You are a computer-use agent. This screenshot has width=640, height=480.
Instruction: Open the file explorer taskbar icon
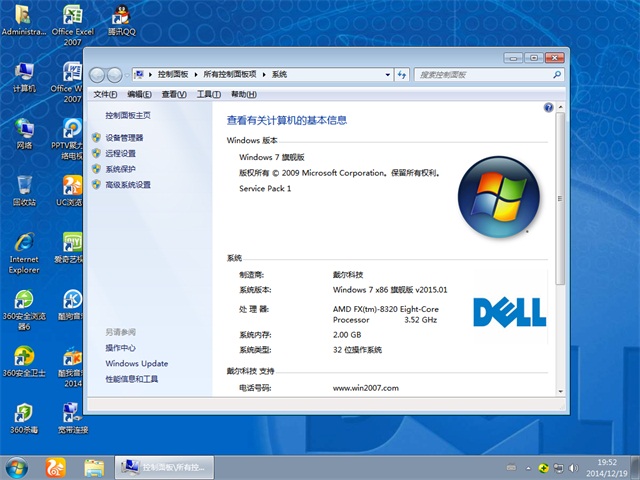(x=94, y=467)
